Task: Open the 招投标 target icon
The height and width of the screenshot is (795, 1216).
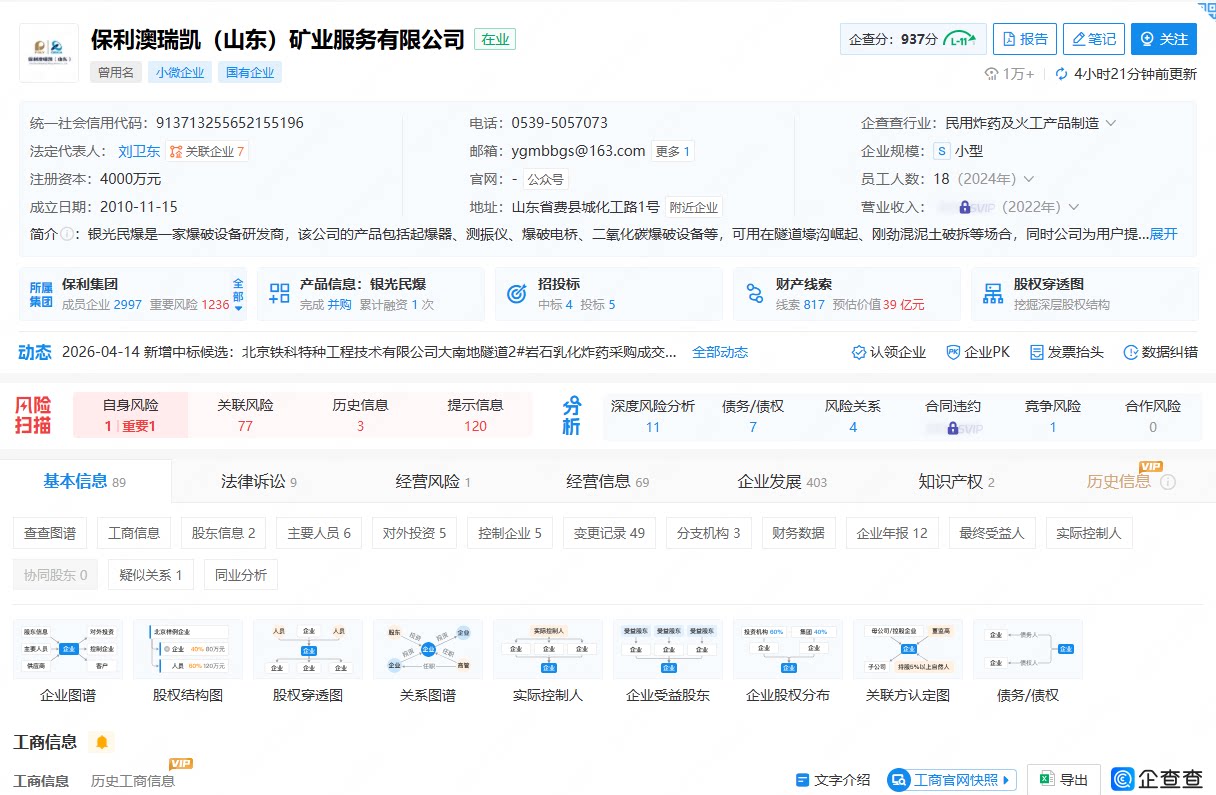Action: tap(517, 294)
